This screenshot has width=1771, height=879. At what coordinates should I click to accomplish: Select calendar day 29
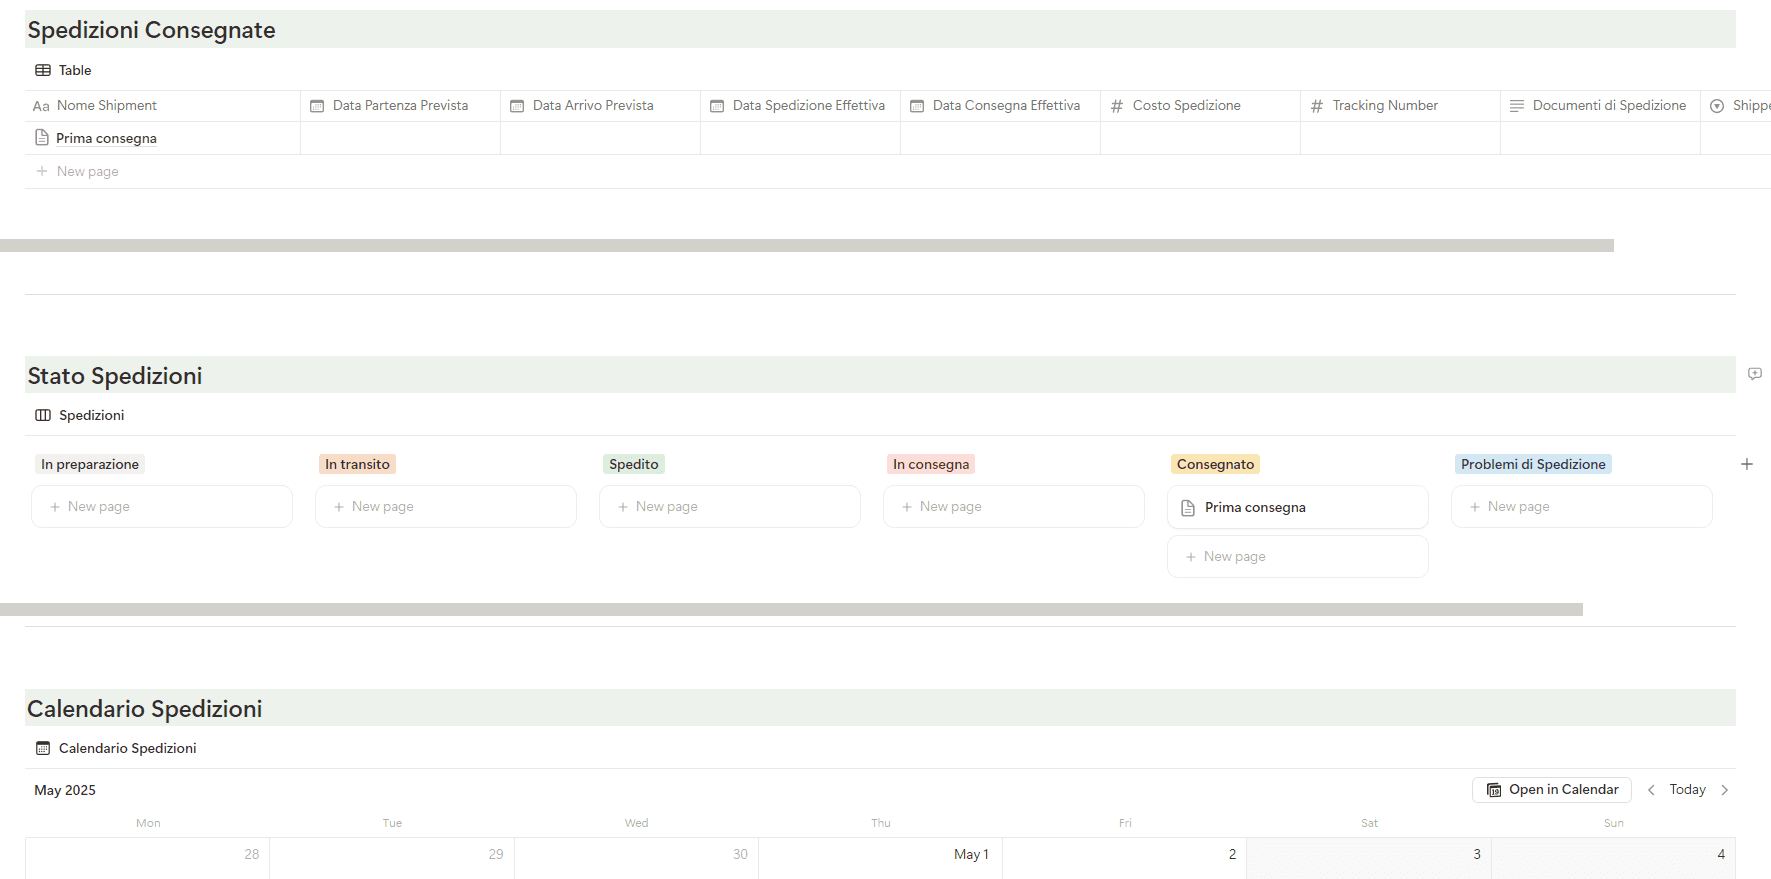point(392,858)
